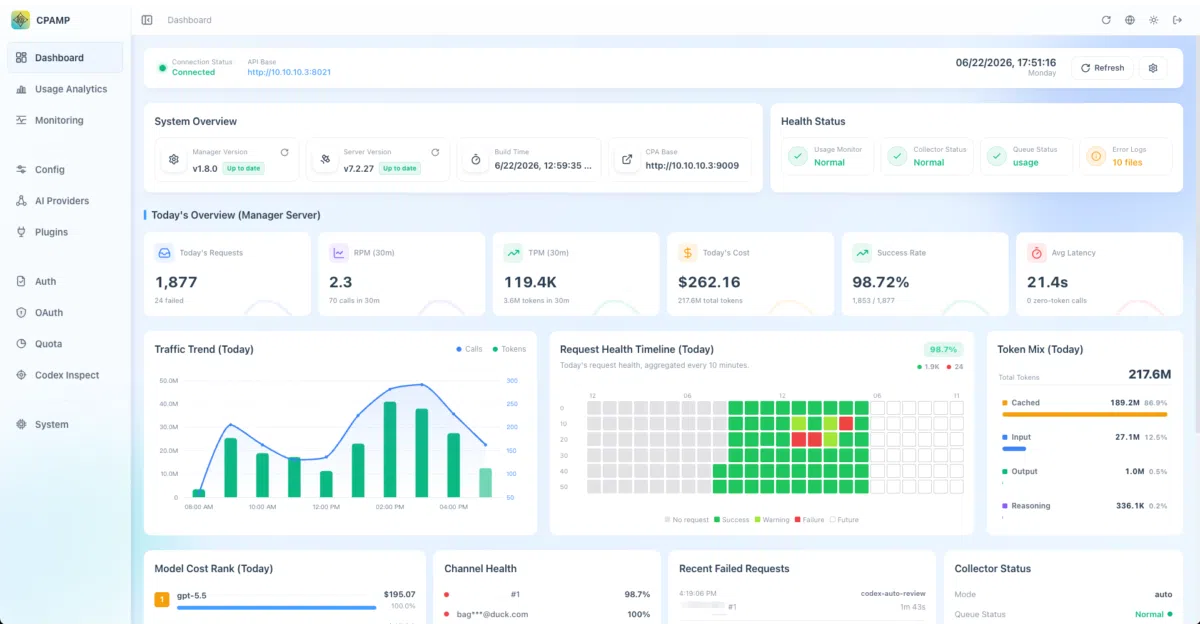Click the Success Rate trend icon
Screen dimensions: 1200x630
(x=862, y=253)
